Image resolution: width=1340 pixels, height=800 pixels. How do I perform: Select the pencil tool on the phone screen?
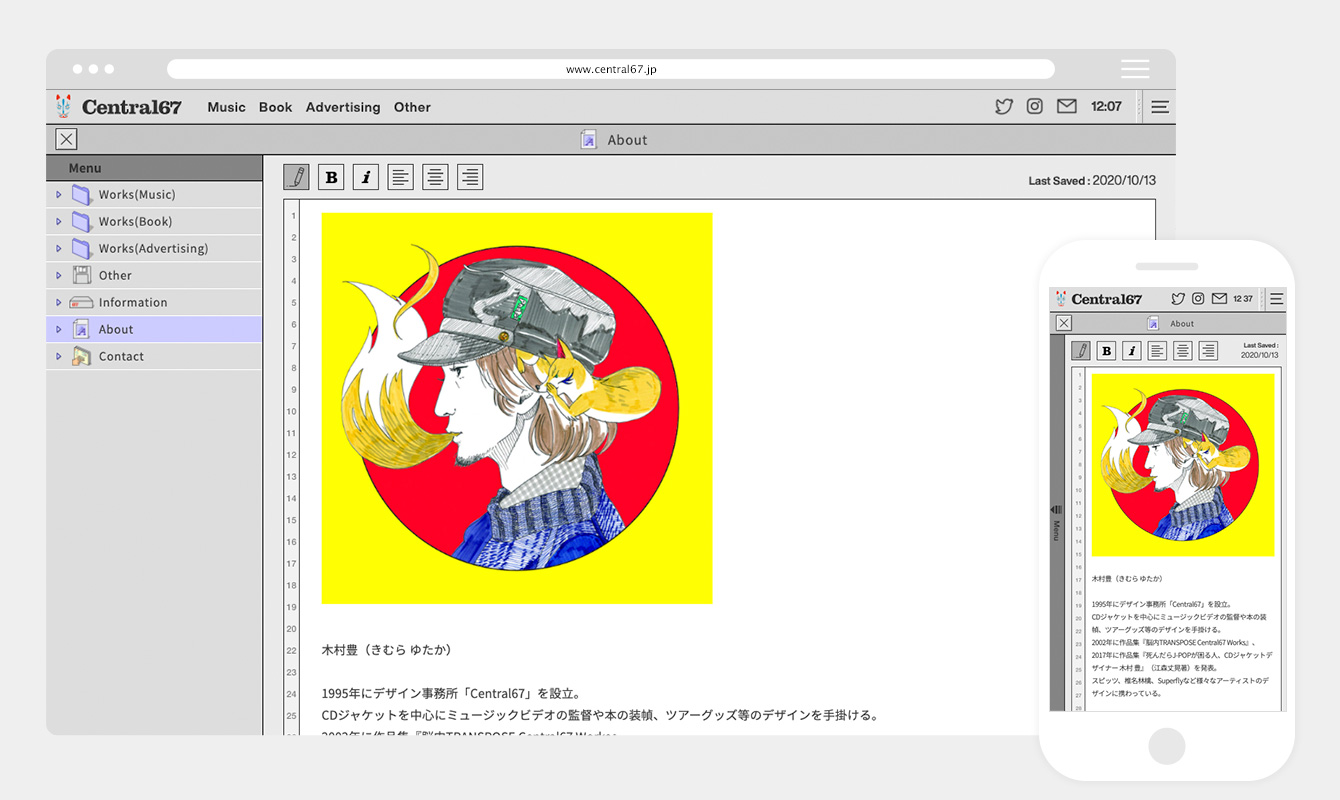pyautogui.click(x=1081, y=351)
